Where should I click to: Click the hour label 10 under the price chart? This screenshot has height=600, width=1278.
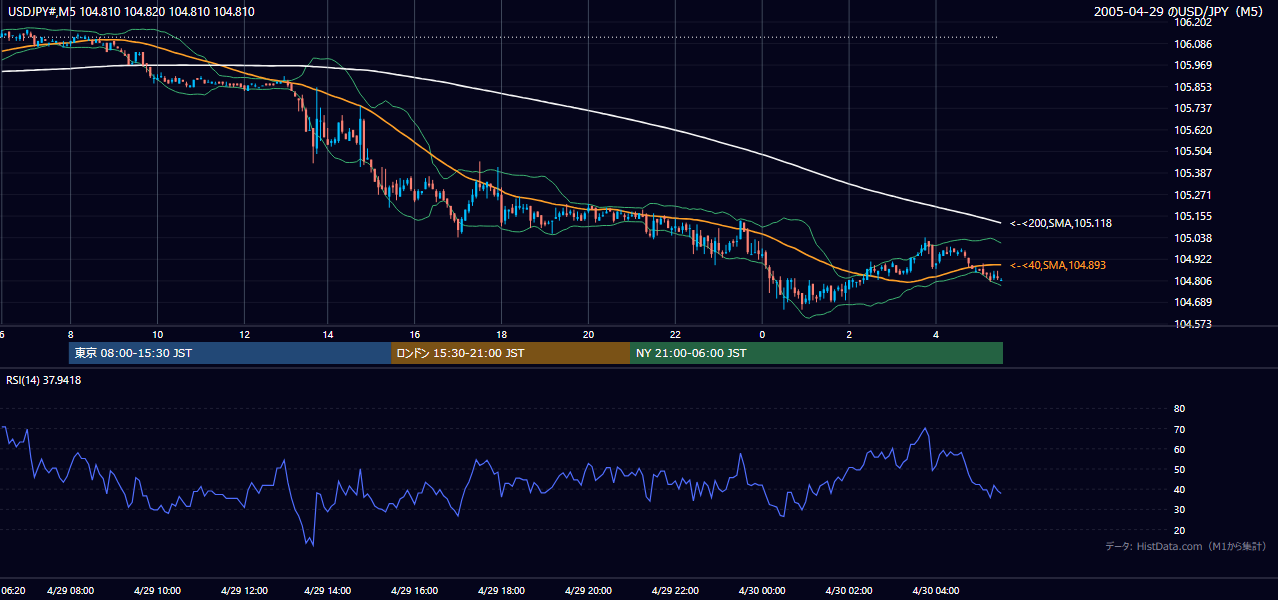click(x=158, y=335)
